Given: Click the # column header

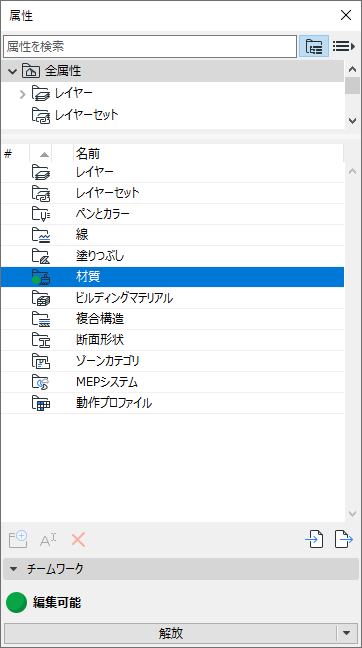Looking at the screenshot, I should pyautogui.click(x=8, y=154).
